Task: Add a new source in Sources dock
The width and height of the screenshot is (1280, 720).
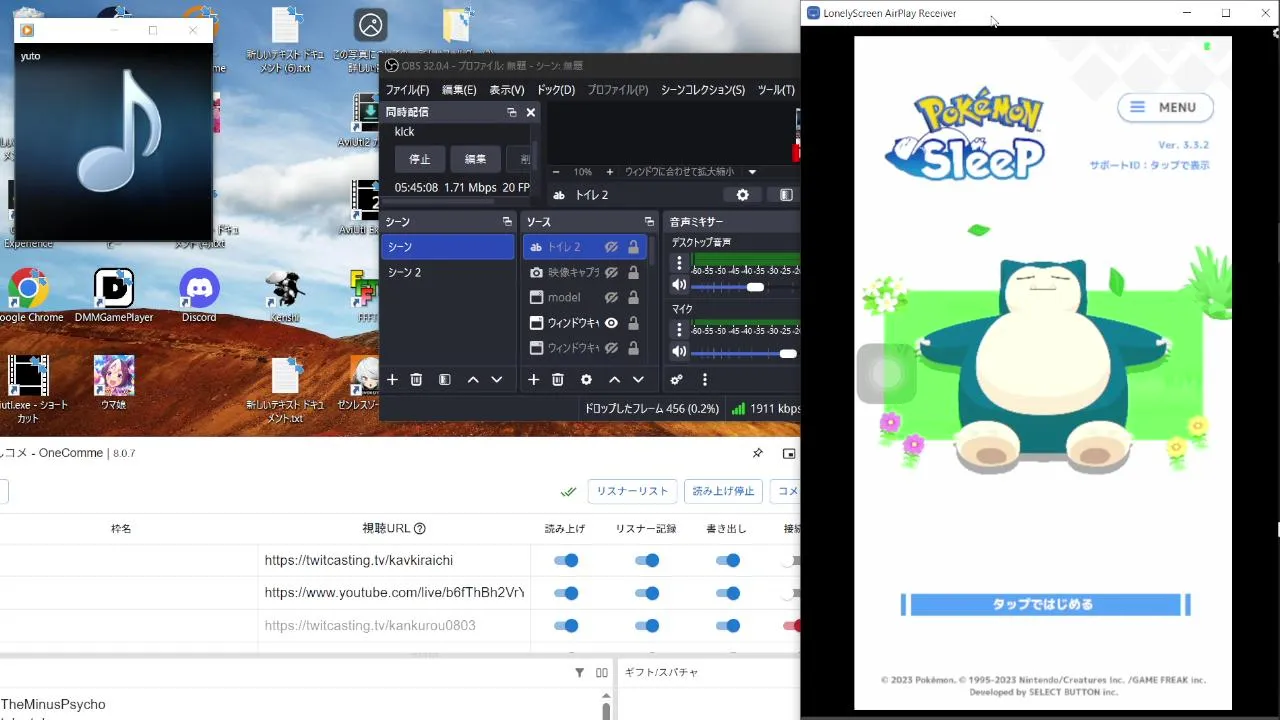Action: 533,380
